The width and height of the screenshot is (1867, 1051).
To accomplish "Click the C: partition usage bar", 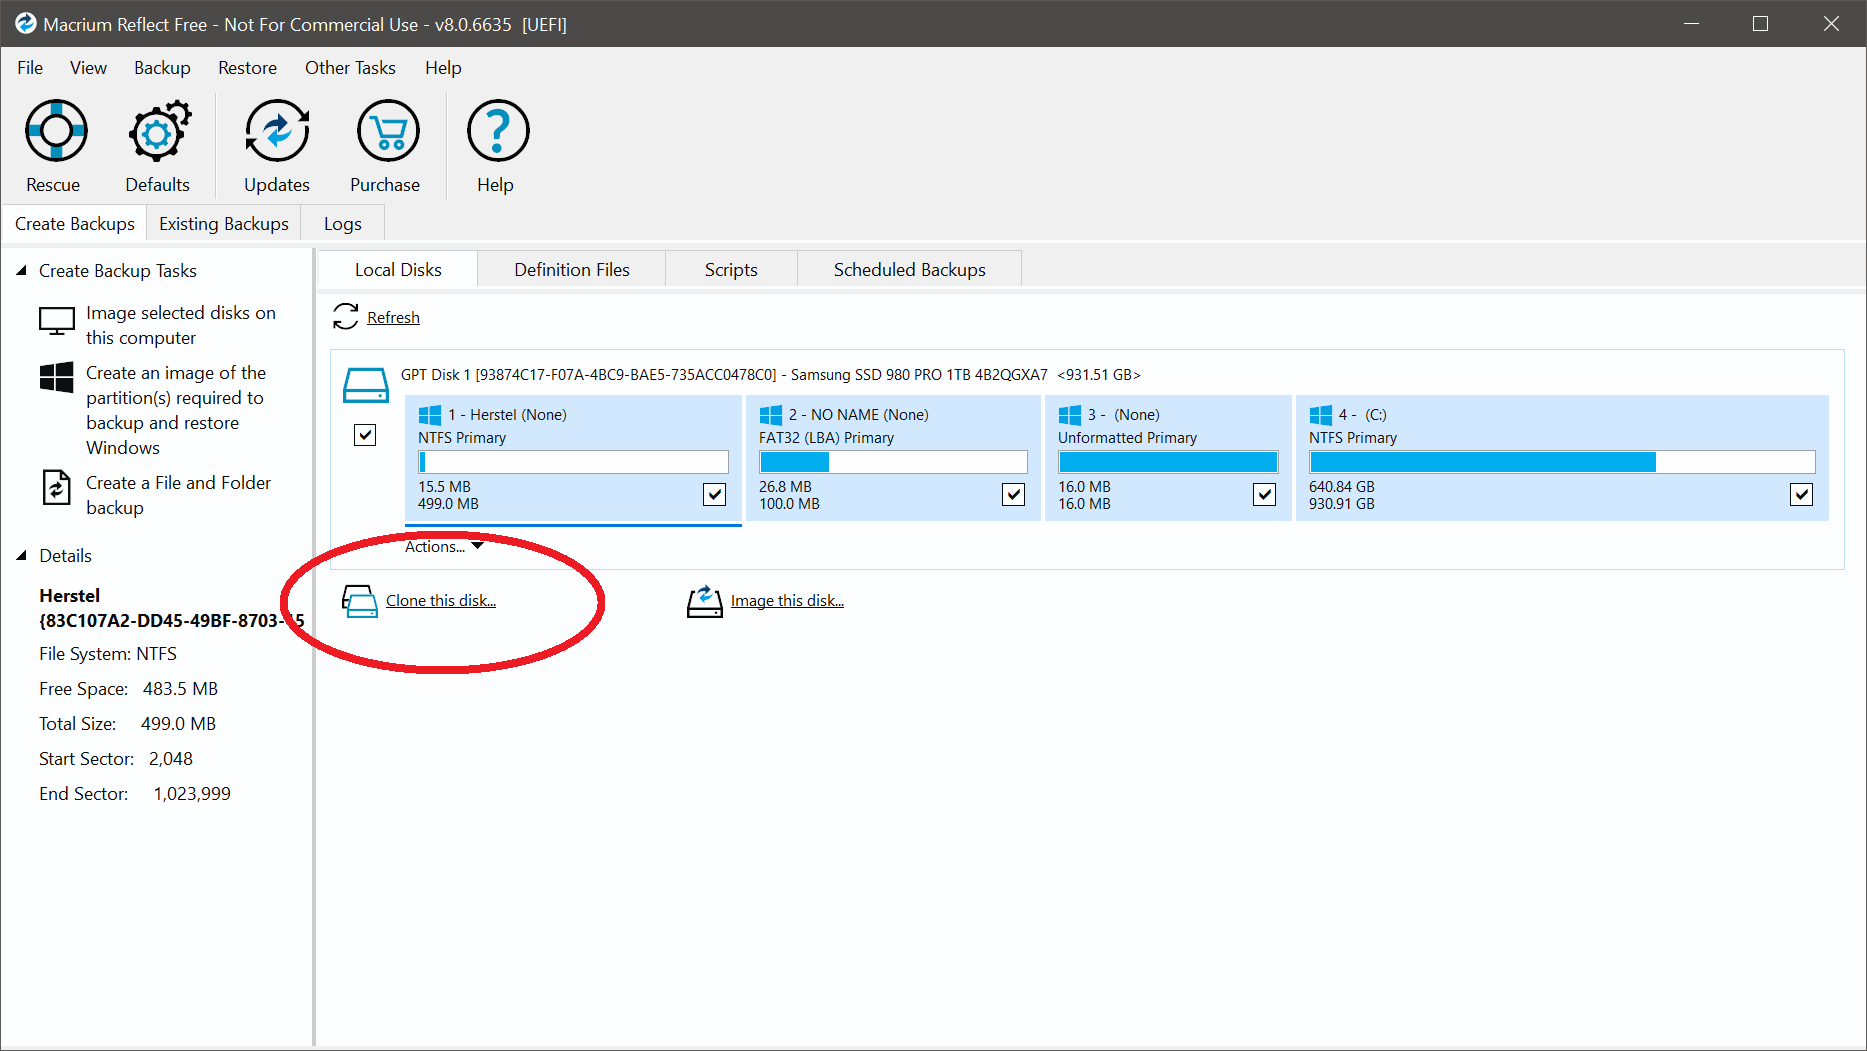I will point(1561,462).
